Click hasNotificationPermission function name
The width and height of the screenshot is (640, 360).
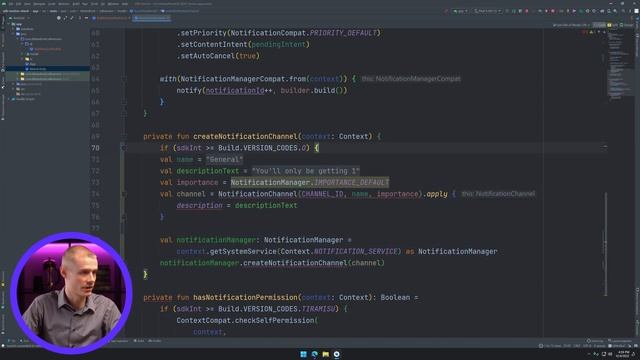245,298
